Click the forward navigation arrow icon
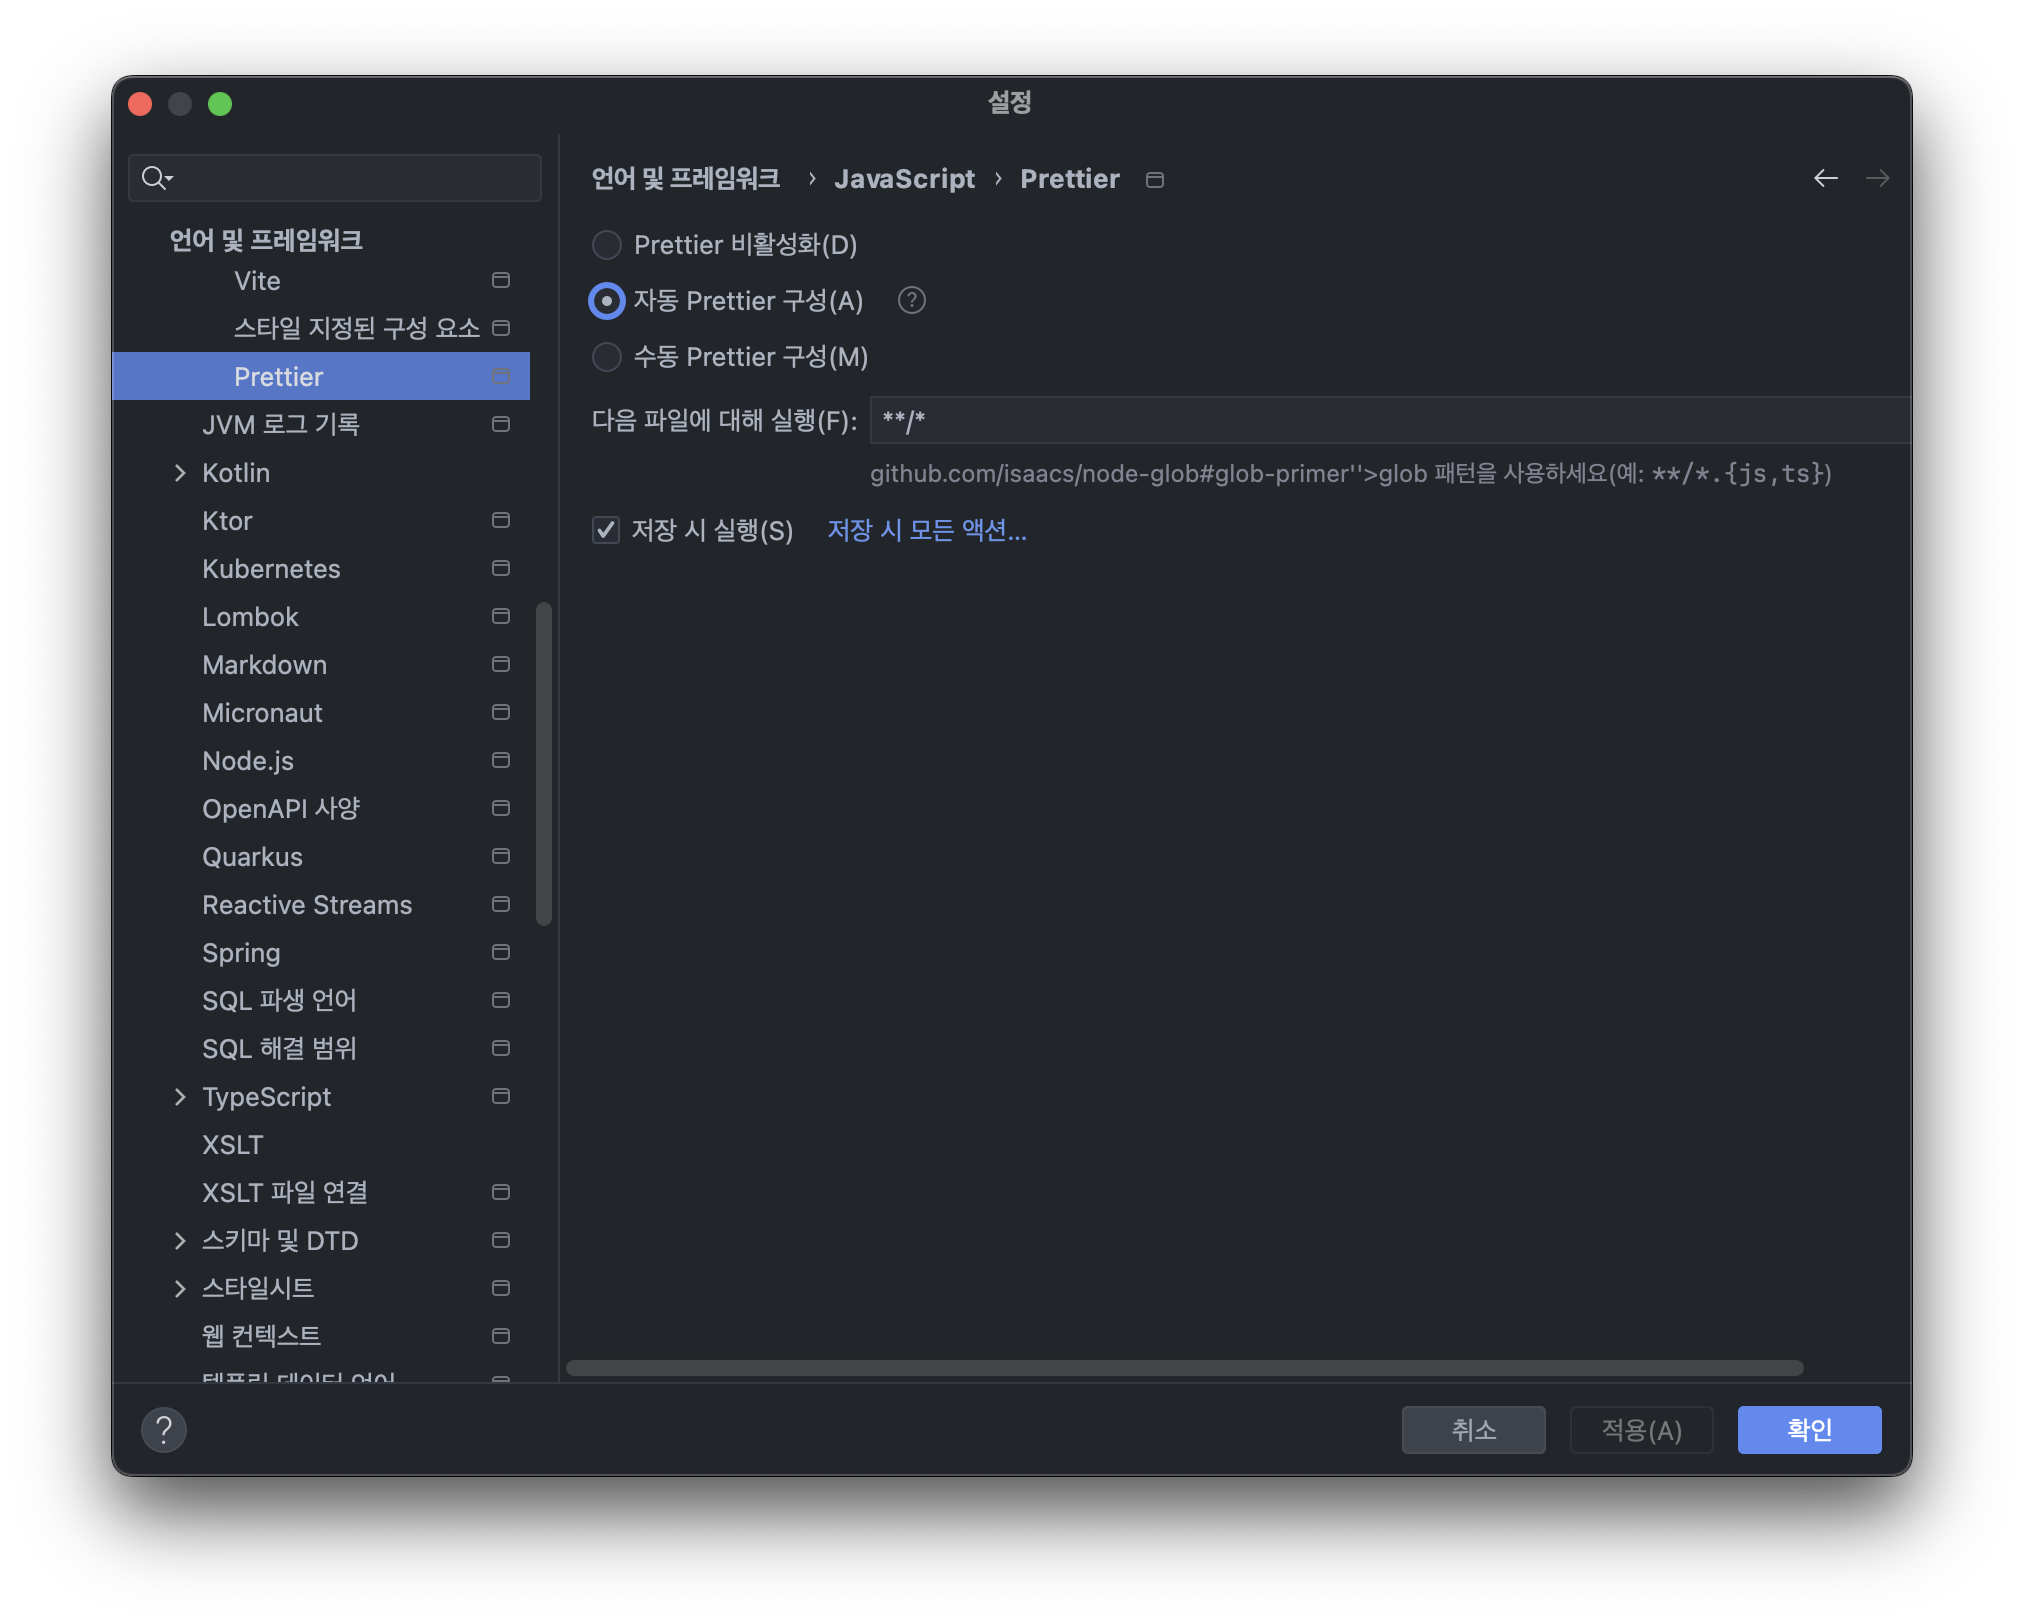 pyautogui.click(x=1877, y=178)
